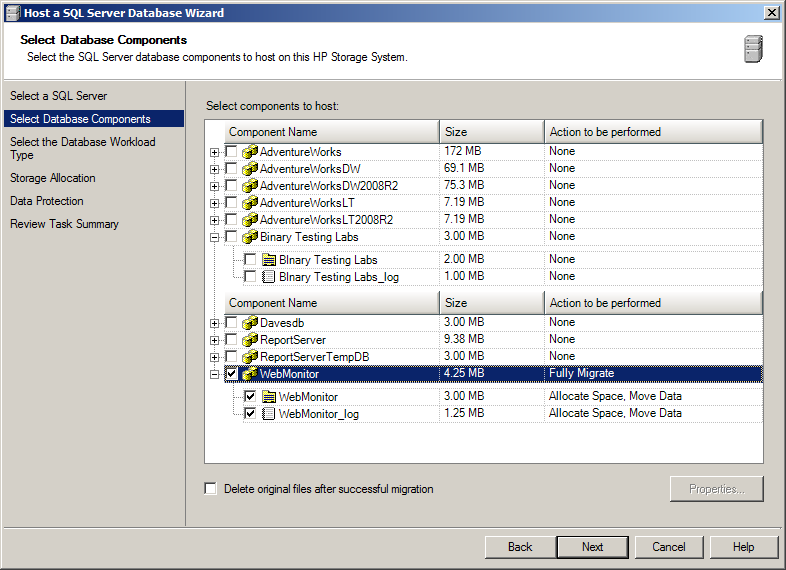This screenshot has width=786, height=570.
Task: Check the ReportServer checkbox
Action: pos(231,339)
